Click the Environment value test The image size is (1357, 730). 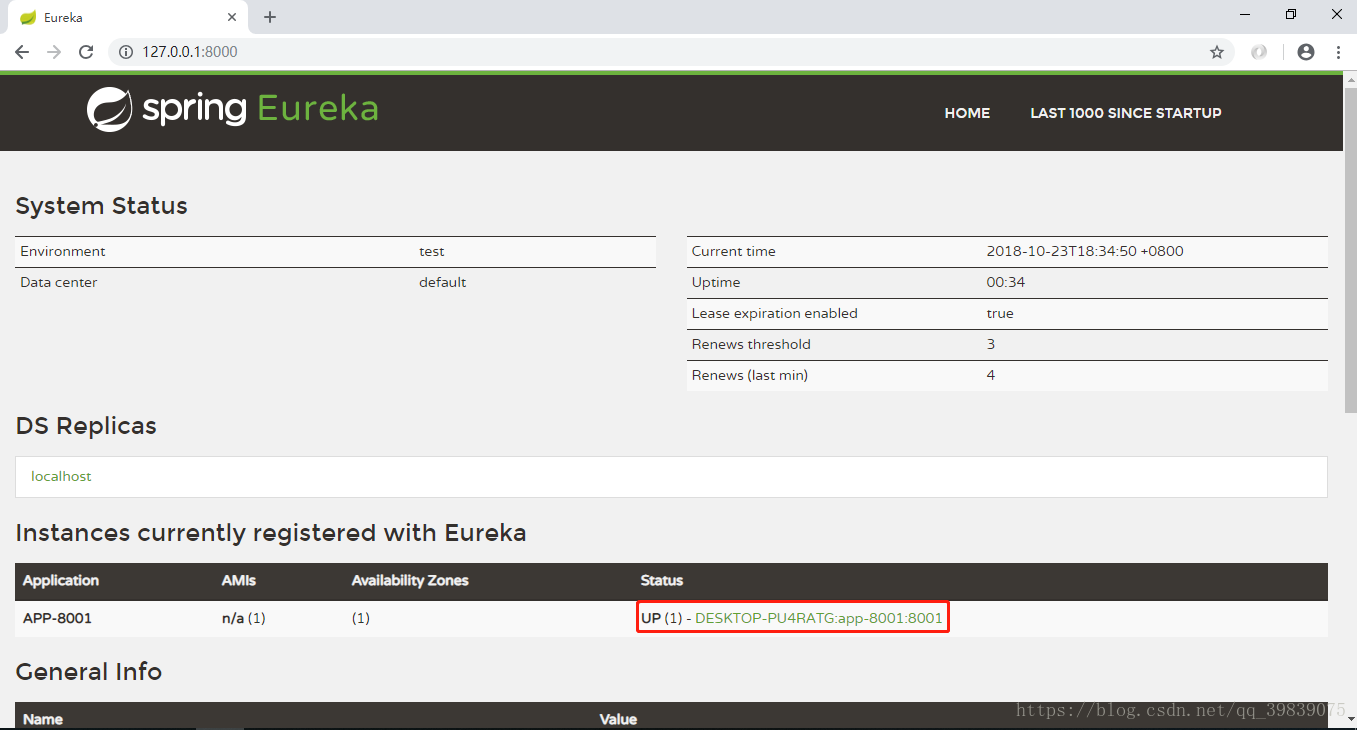(432, 251)
